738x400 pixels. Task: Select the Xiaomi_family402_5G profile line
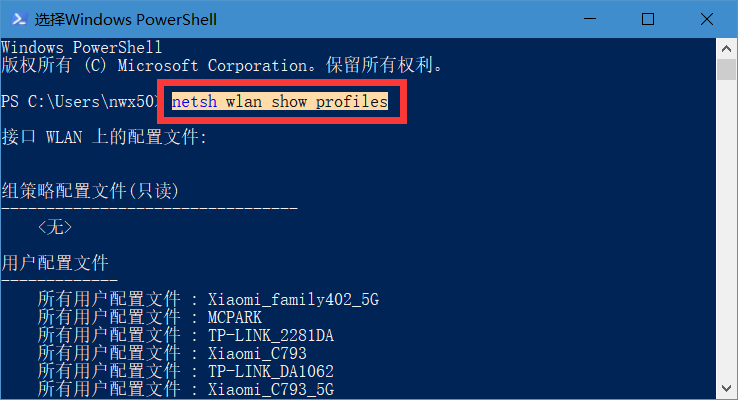tap(293, 299)
